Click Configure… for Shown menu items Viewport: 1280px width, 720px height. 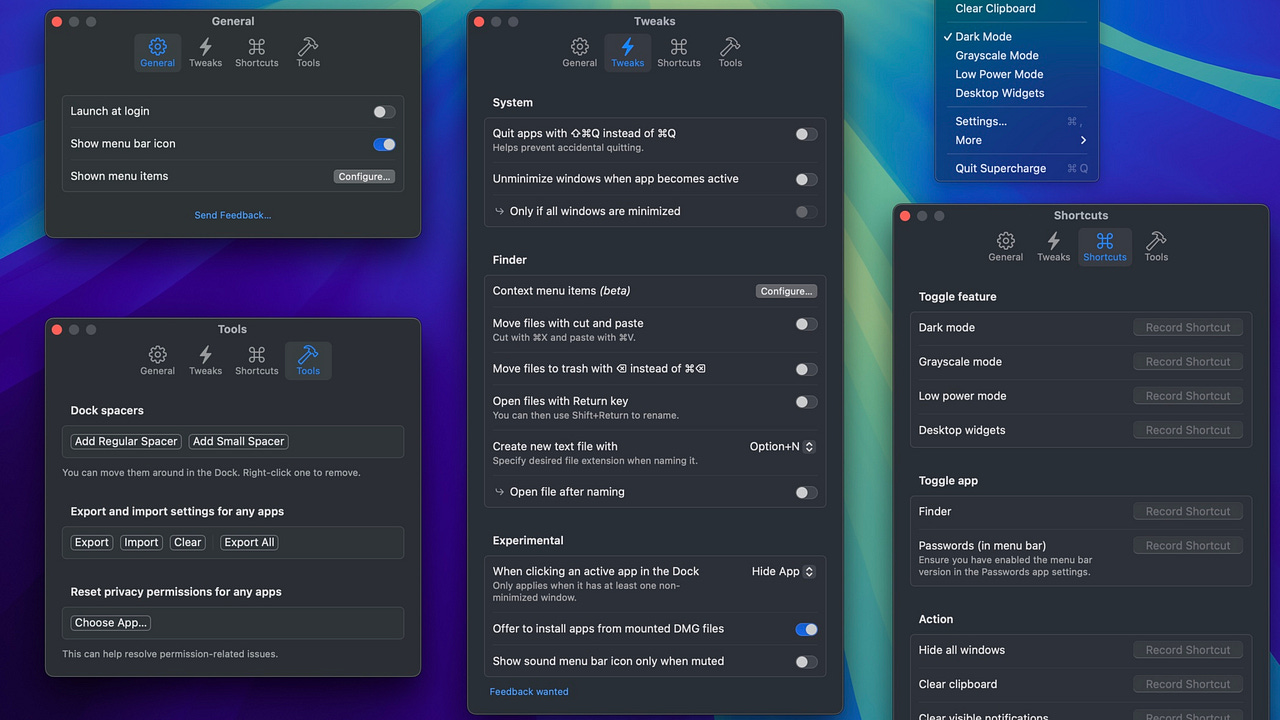click(x=364, y=176)
